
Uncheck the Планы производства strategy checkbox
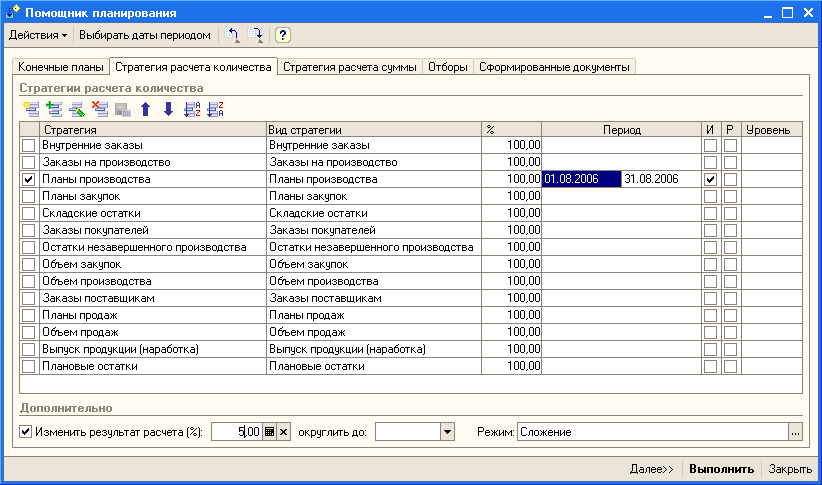[x=28, y=179]
